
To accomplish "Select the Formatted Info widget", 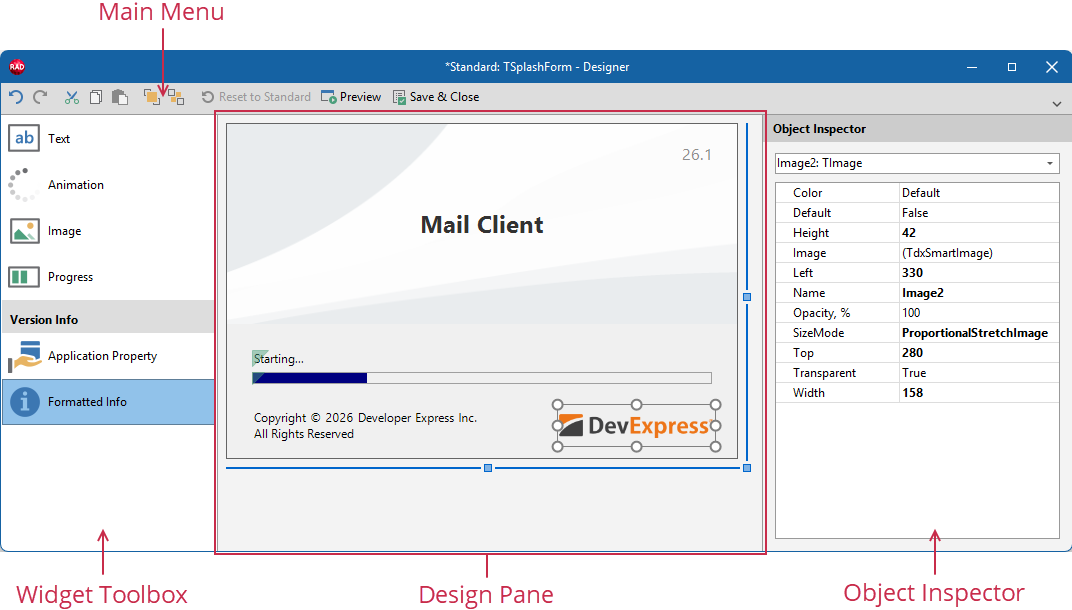I will click(x=108, y=402).
